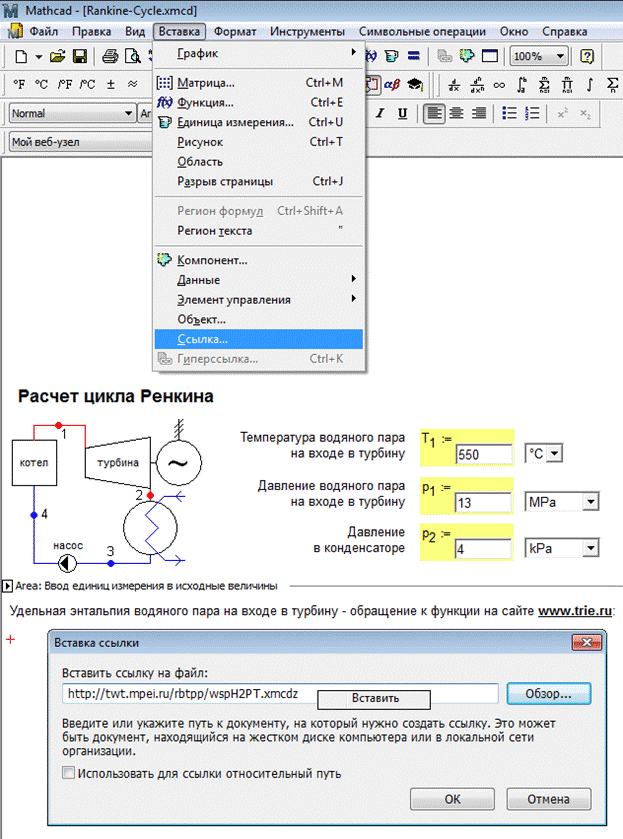Image resolution: width=623 pixels, height=839 pixels.
Task: Click the Insert Unit mug icon in toolbar
Action: coord(392,56)
